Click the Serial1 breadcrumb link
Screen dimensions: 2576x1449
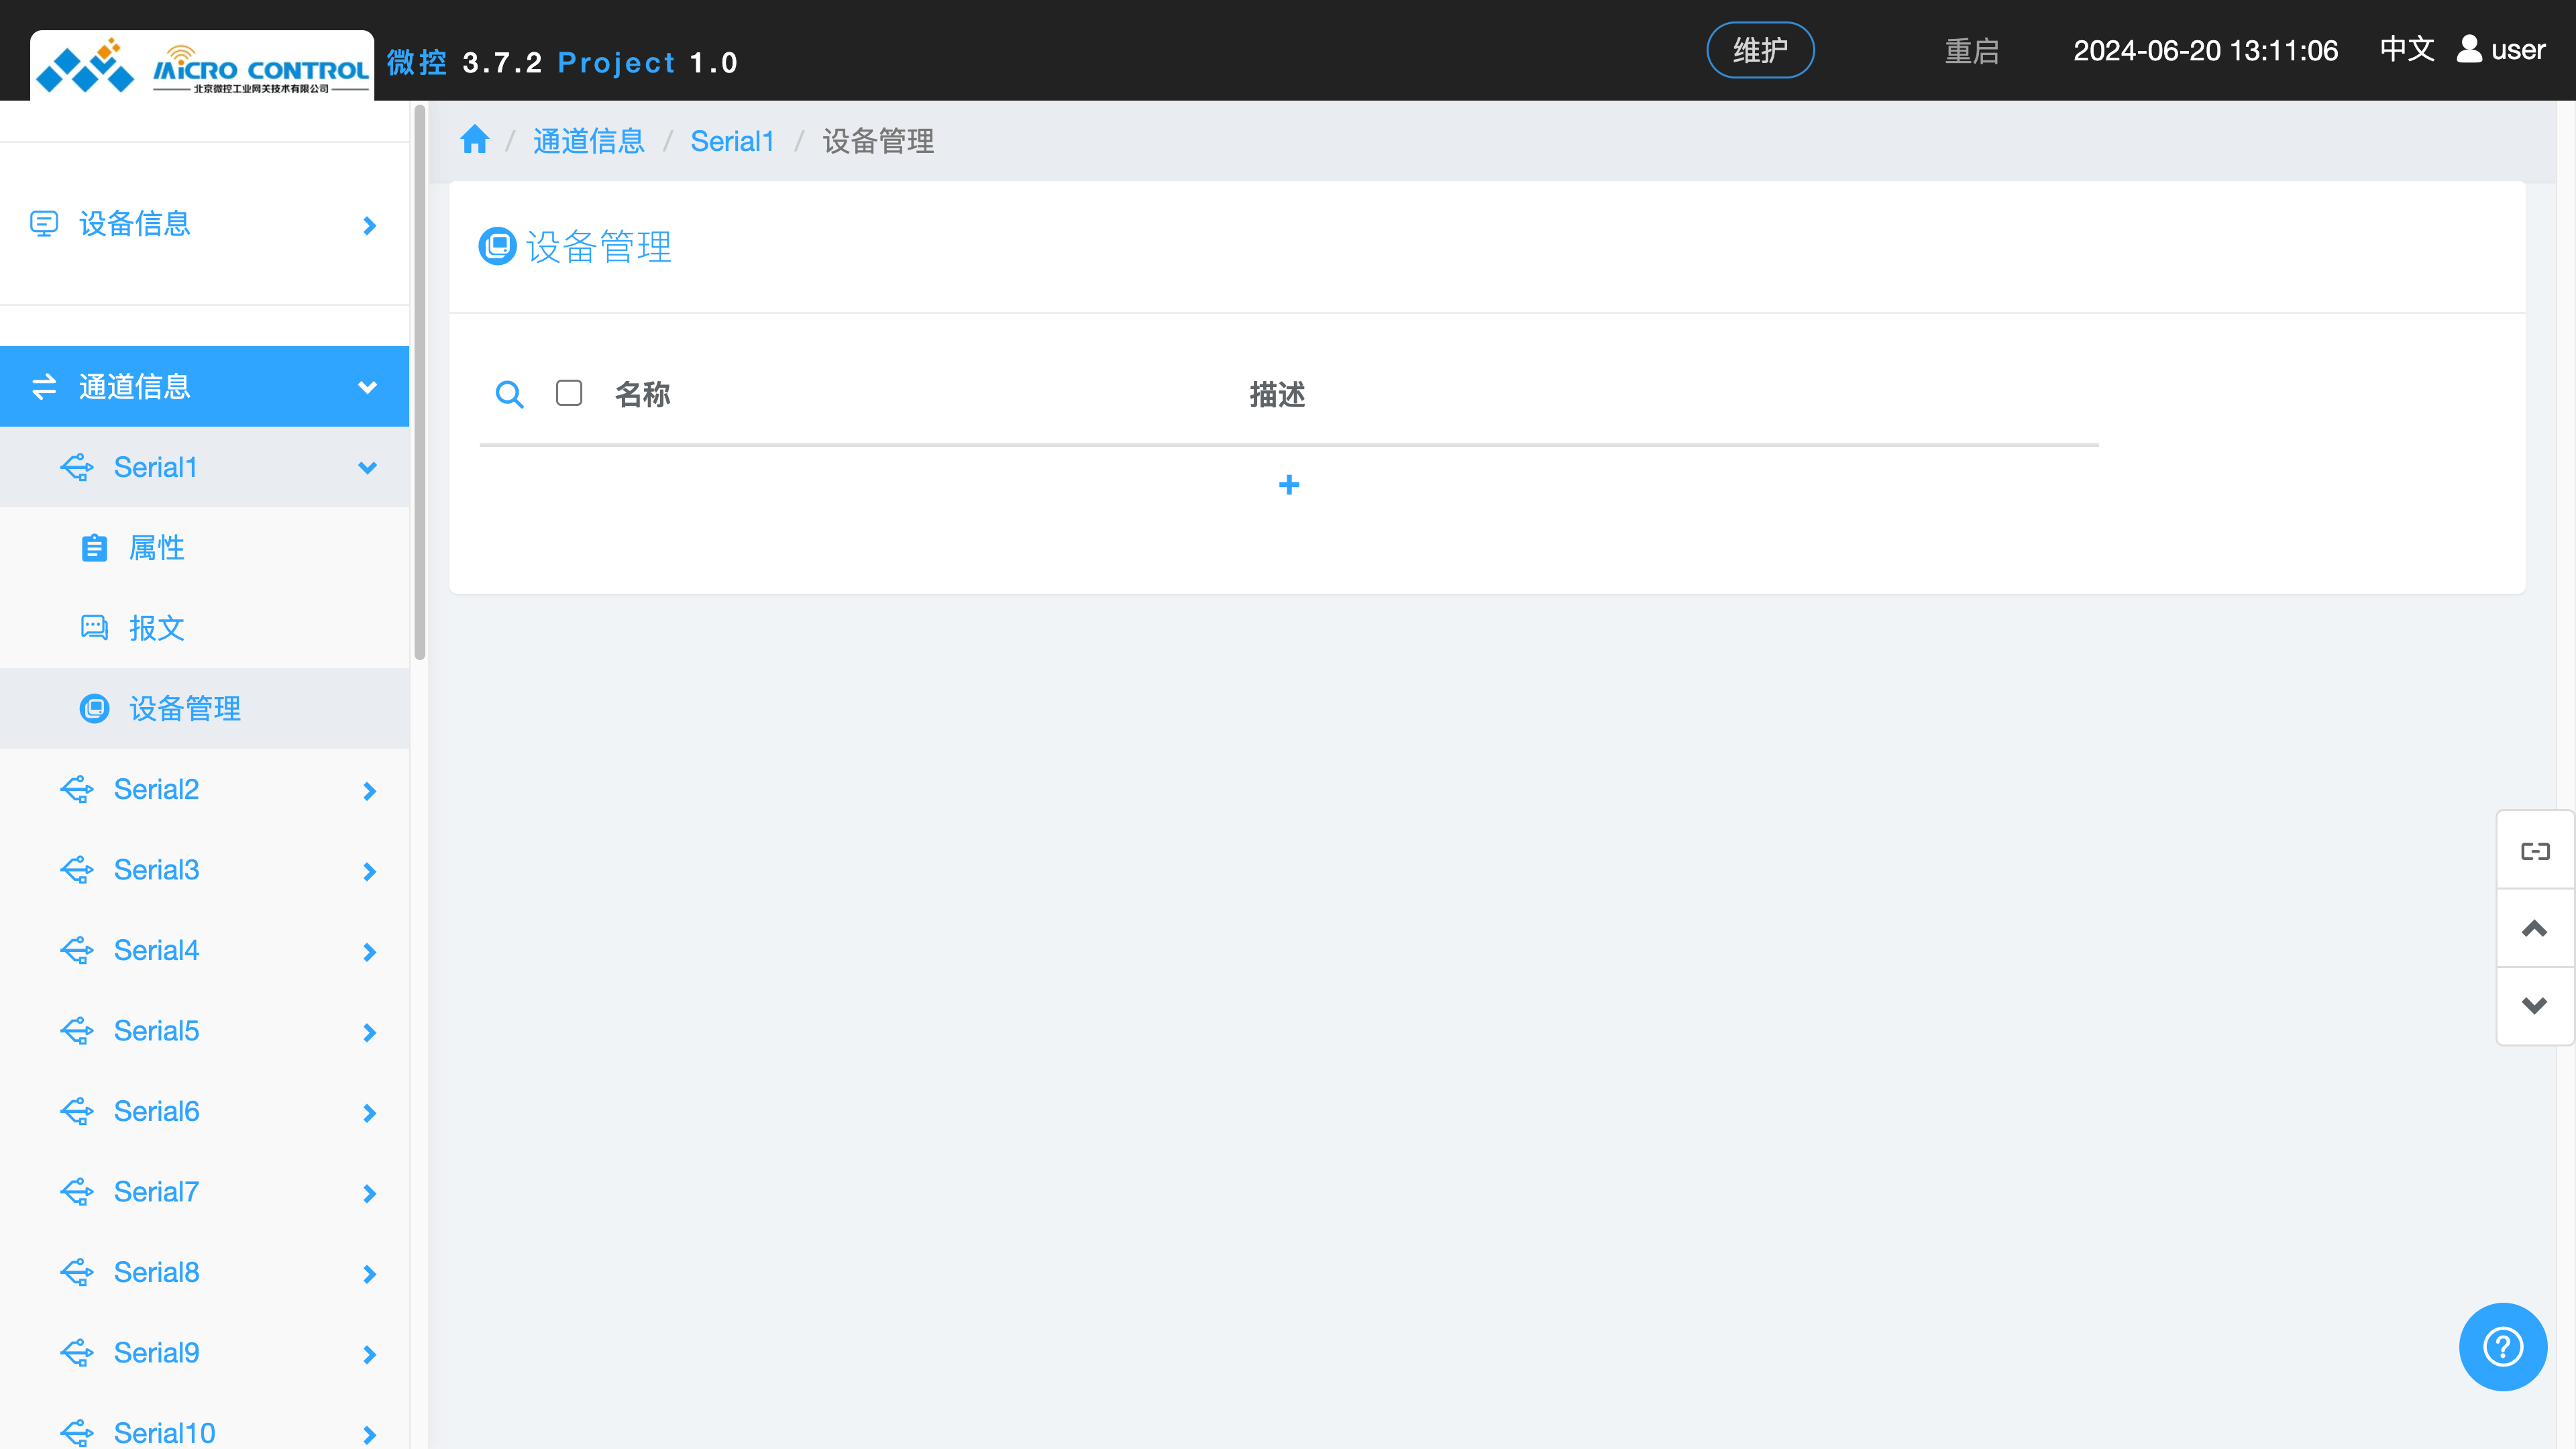pos(732,141)
